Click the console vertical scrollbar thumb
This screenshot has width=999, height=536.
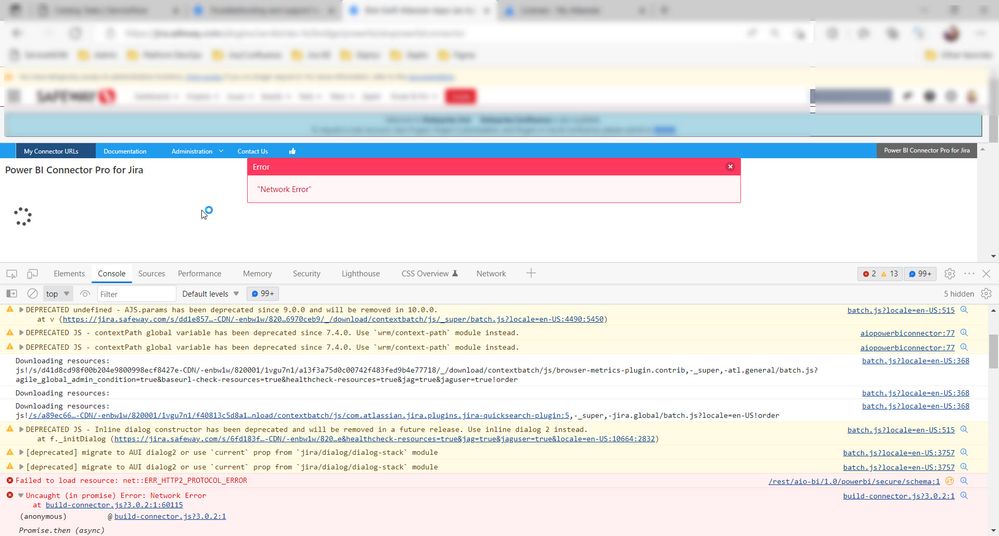click(x=993, y=351)
